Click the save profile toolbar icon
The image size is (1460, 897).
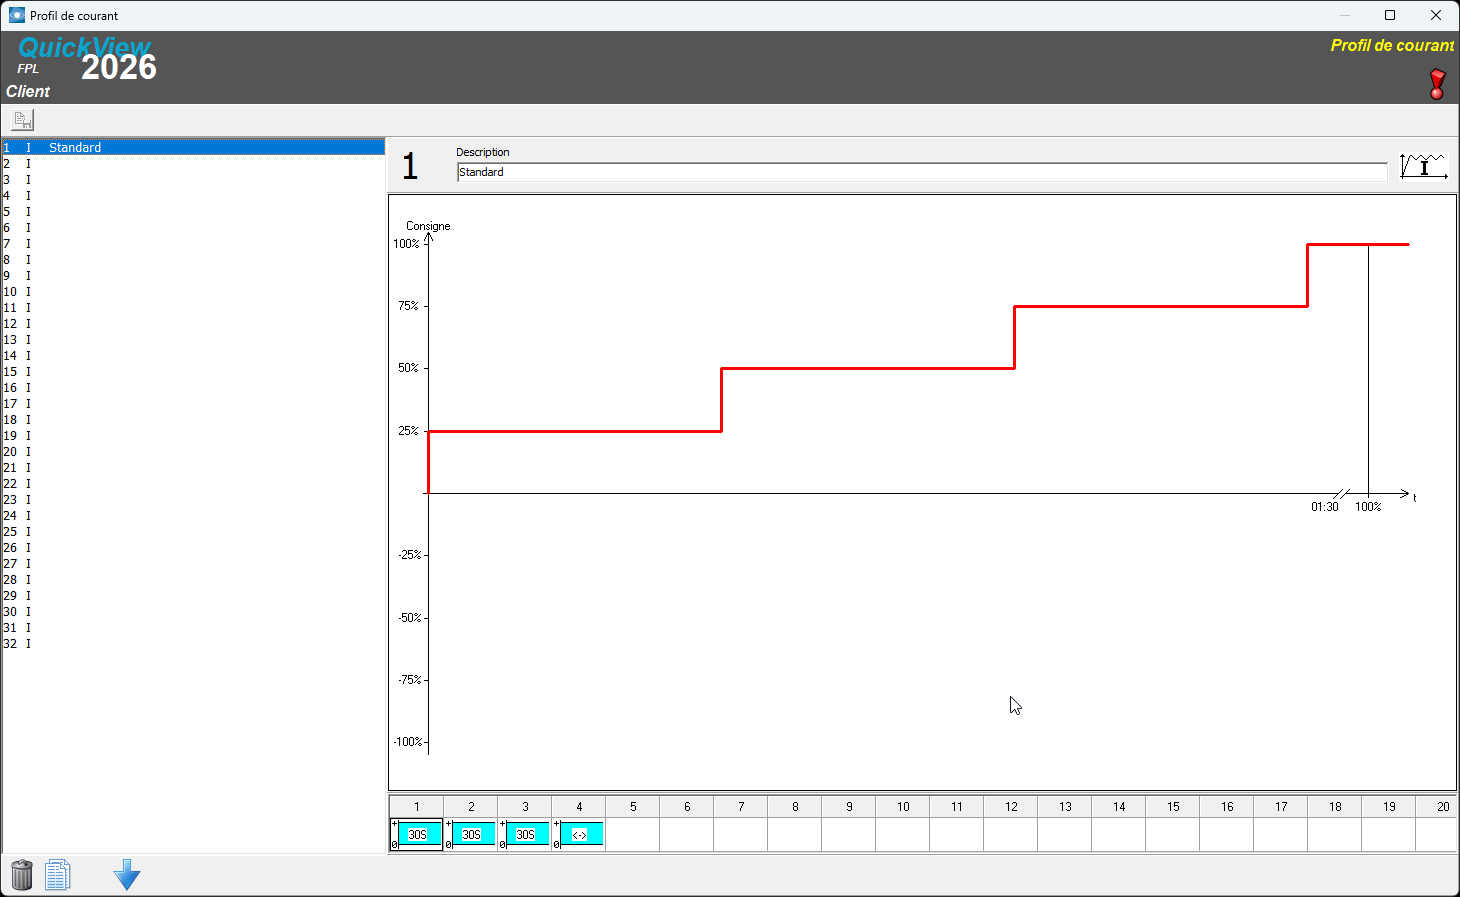pos(22,120)
